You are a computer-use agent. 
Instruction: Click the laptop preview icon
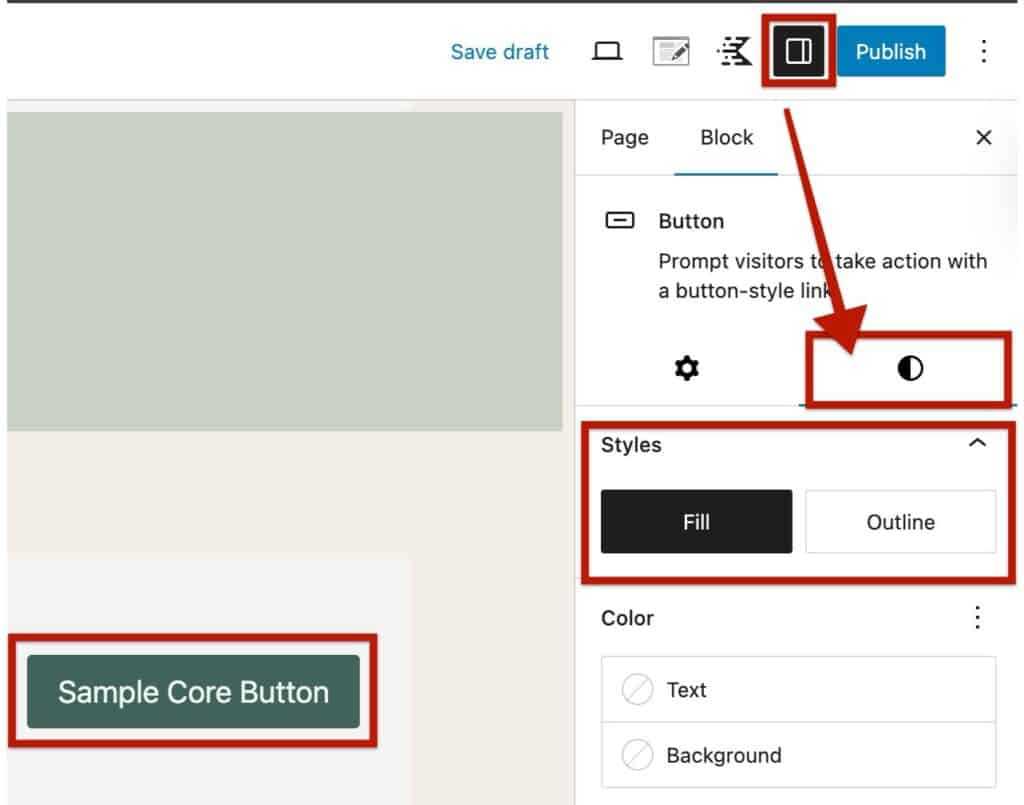point(607,52)
